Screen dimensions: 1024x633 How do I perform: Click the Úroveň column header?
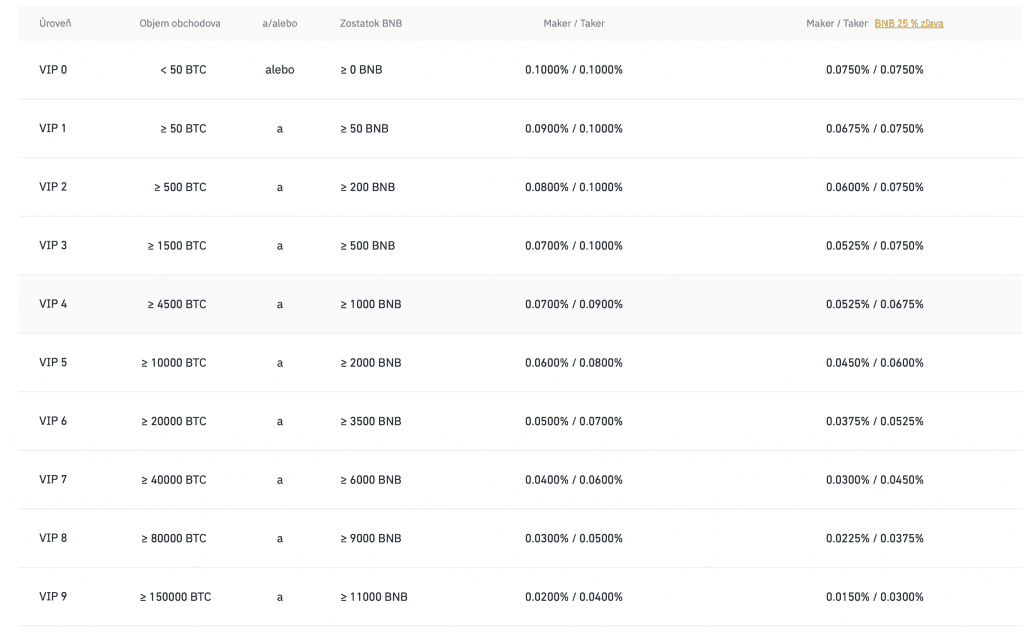[x=55, y=23]
